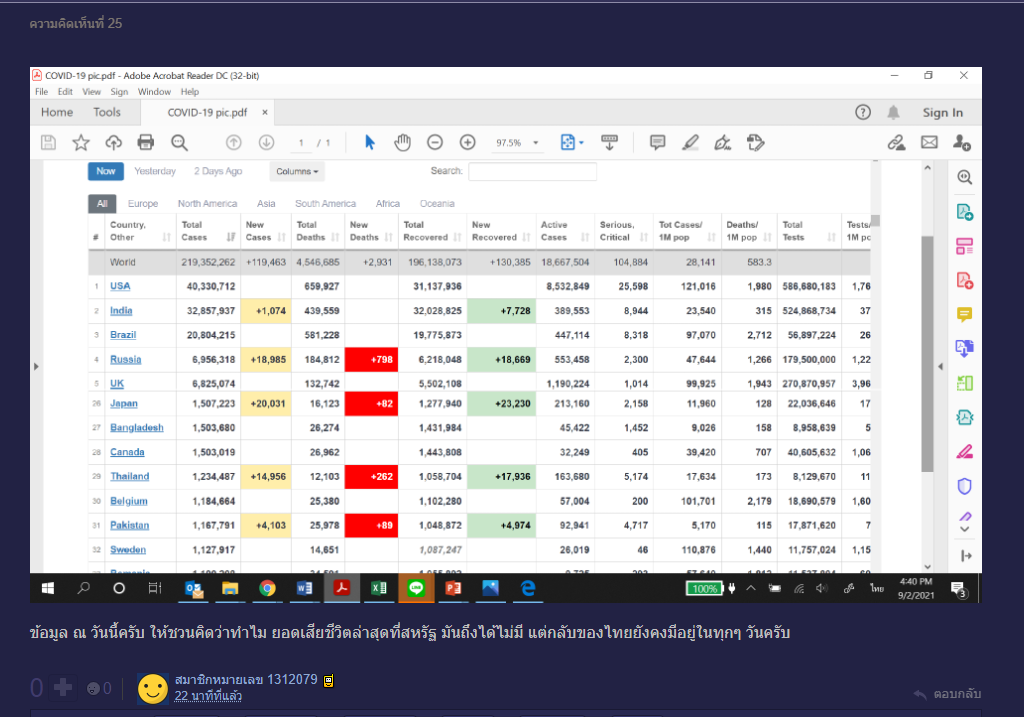Click the reply button below the comment

coord(947,693)
